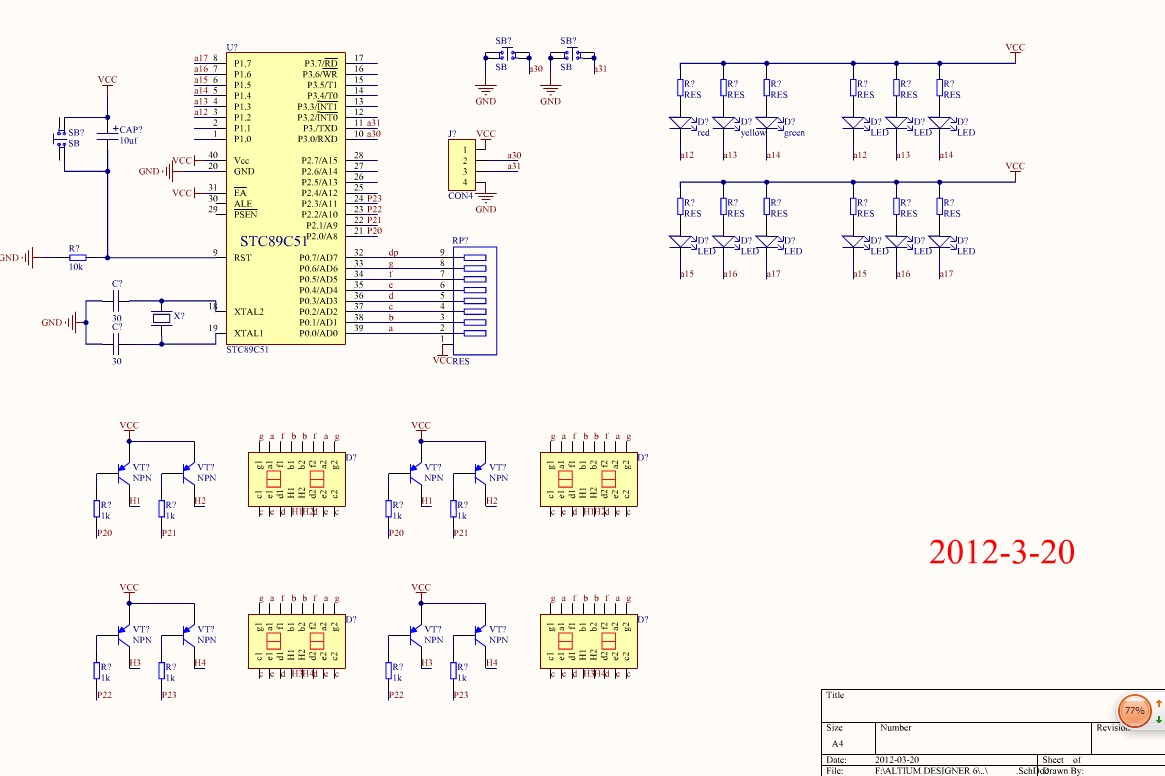Select the 10k reset resistor
The image size is (1165, 776).
point(76,258)
